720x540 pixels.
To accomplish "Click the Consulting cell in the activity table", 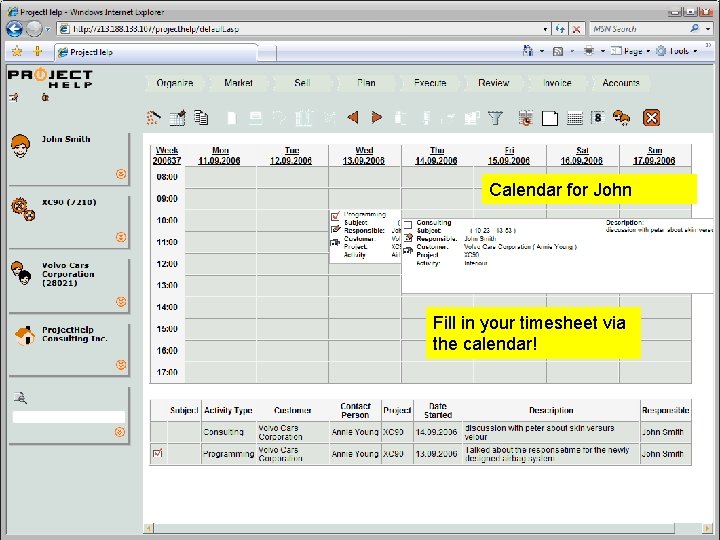I will (x=228, y=432).
